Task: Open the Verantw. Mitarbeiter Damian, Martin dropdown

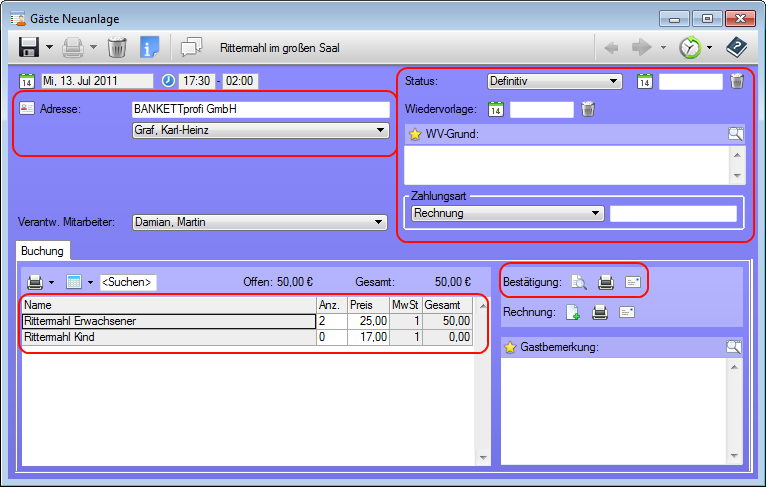Action: (x=260, y=222)
